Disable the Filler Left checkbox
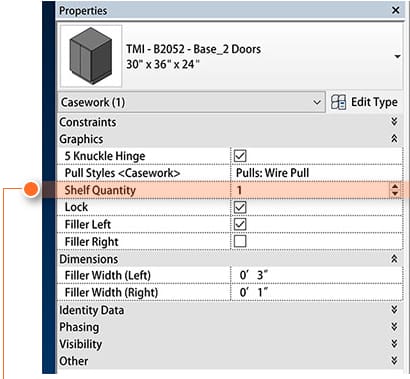 click(240, 224)
